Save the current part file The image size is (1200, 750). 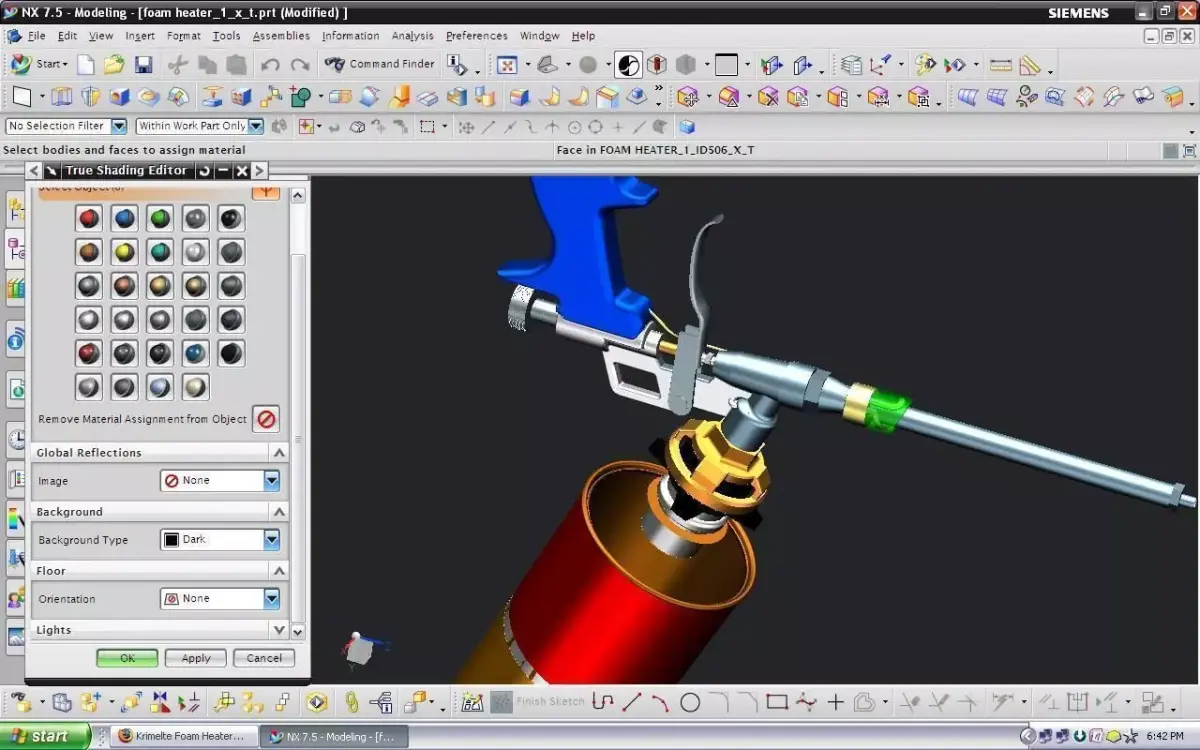click(143, 63)
